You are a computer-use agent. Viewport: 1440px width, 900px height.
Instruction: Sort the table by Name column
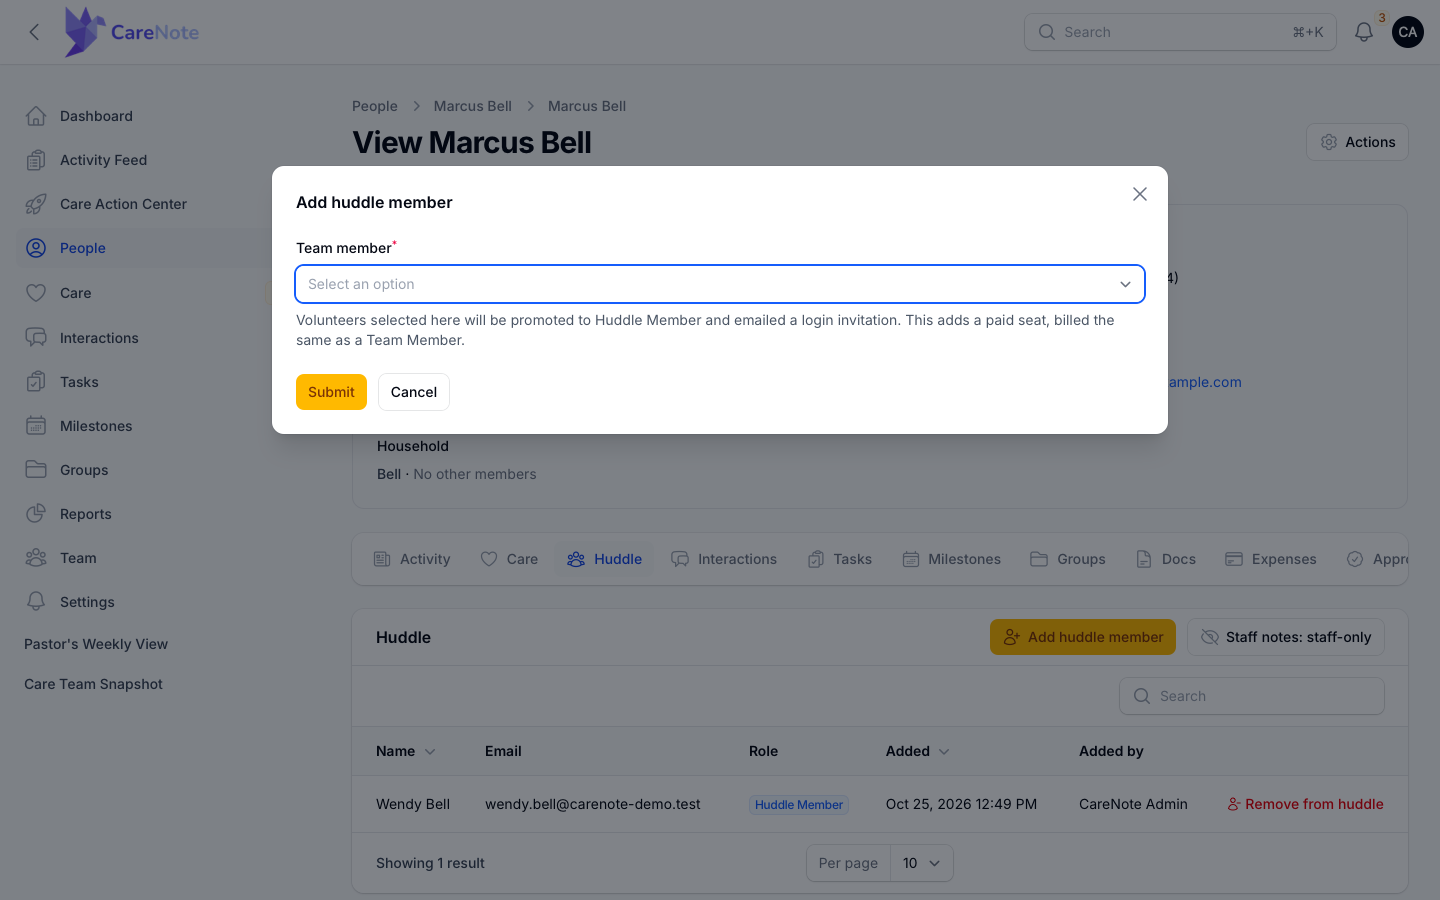[x=406, y=751]
